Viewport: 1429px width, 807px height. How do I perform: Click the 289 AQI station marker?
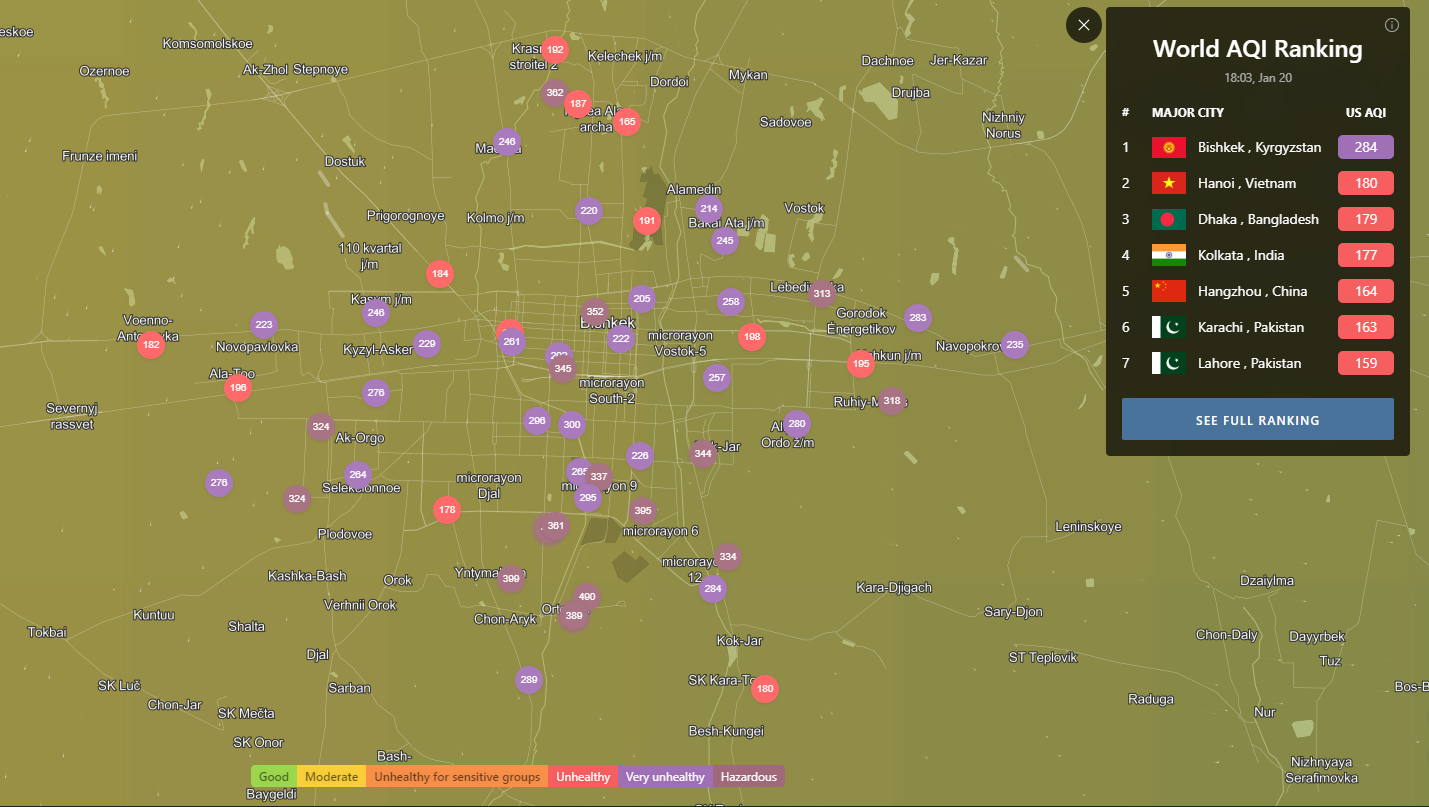[x=529, y=681]
